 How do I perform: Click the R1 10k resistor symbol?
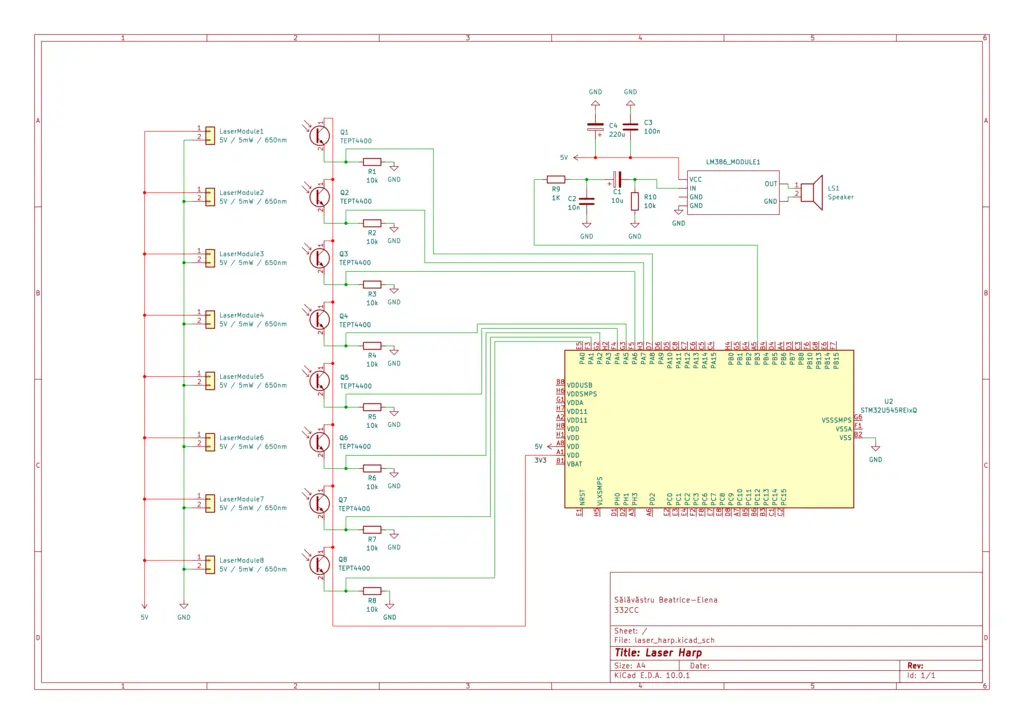tap(372, 161)
